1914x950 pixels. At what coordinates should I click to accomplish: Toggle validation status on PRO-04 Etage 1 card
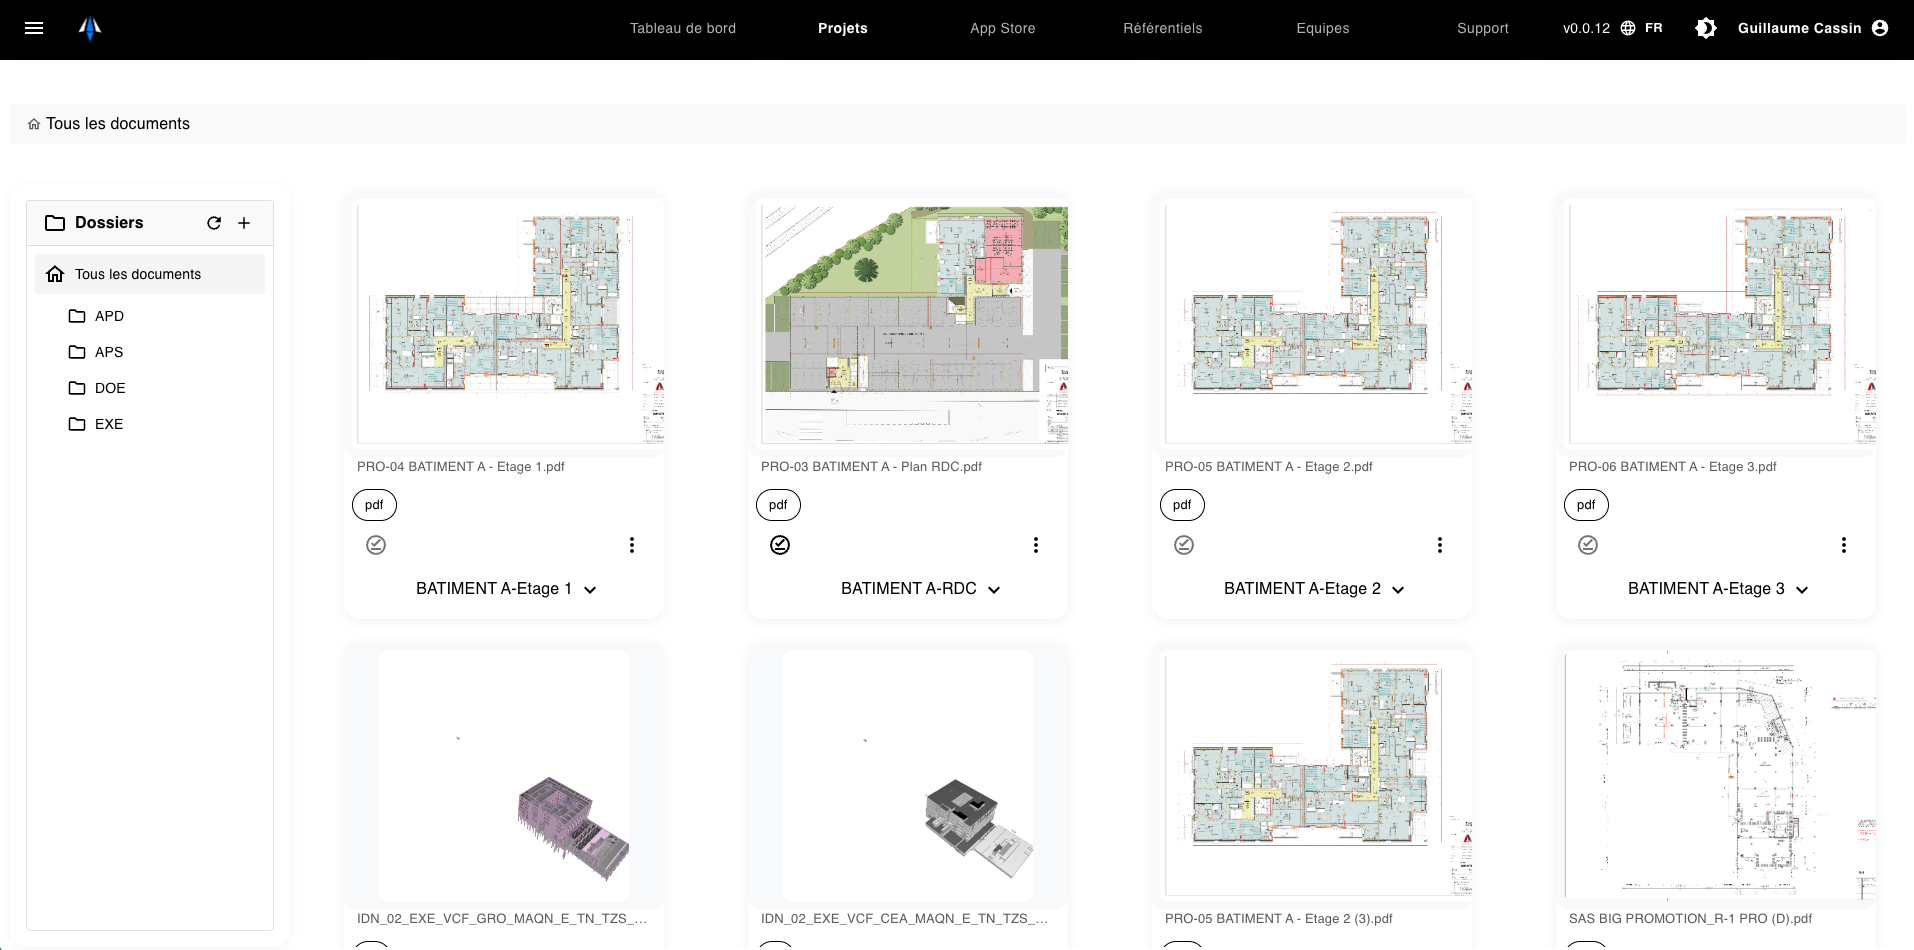pyautogui.click(x=375, y=545)
